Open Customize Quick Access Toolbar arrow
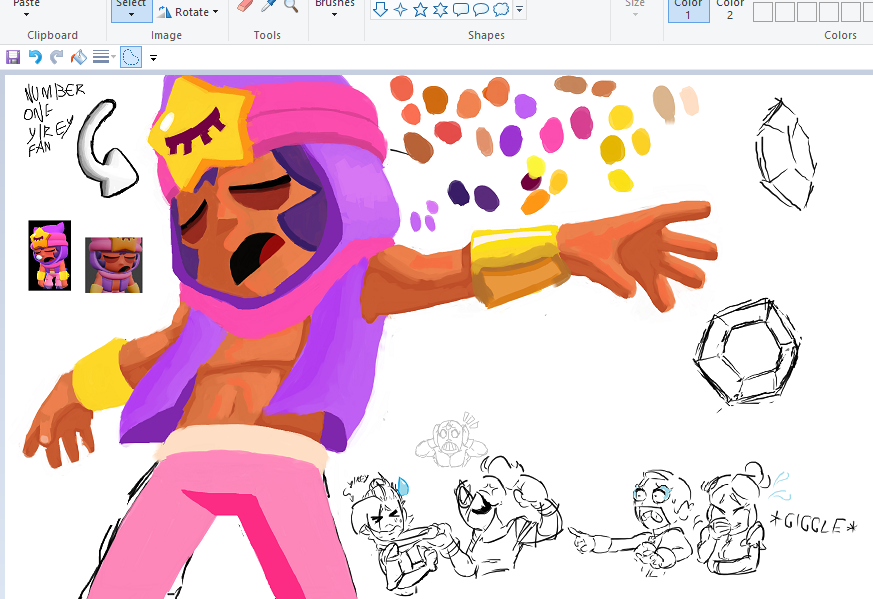 [x=154, y=57]
